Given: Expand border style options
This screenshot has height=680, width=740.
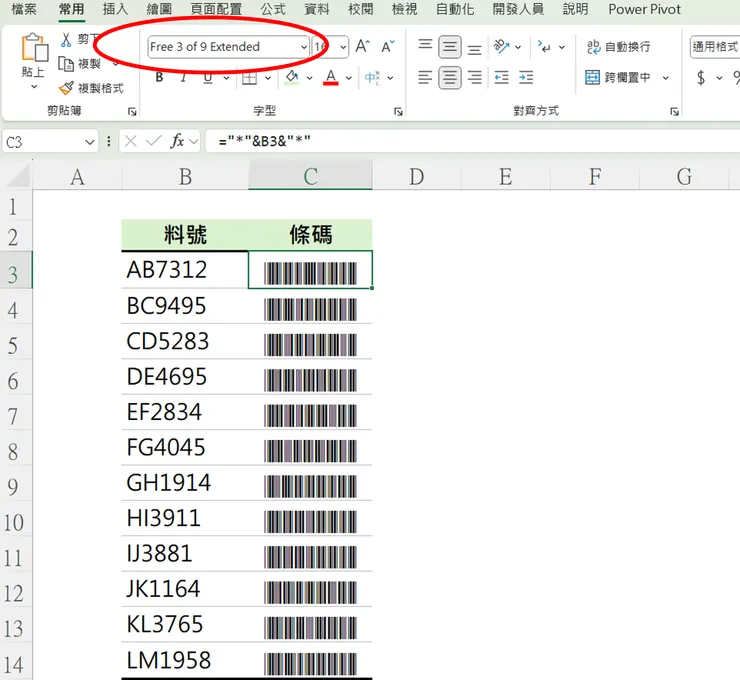Looking at the screenshot, I should (268, 78).
